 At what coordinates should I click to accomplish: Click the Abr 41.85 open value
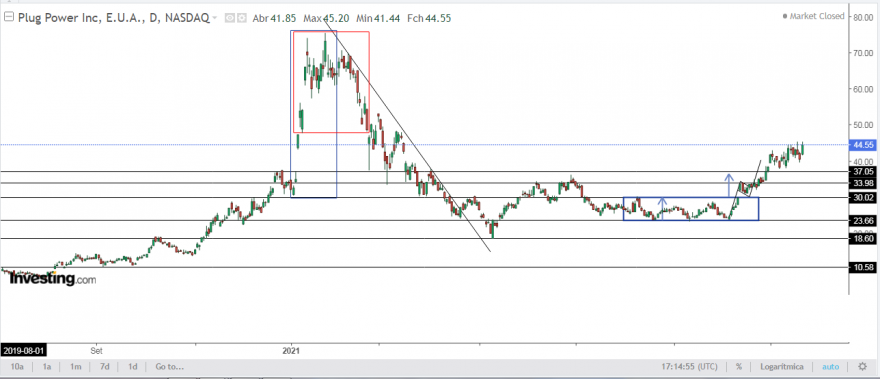(274, 18)
